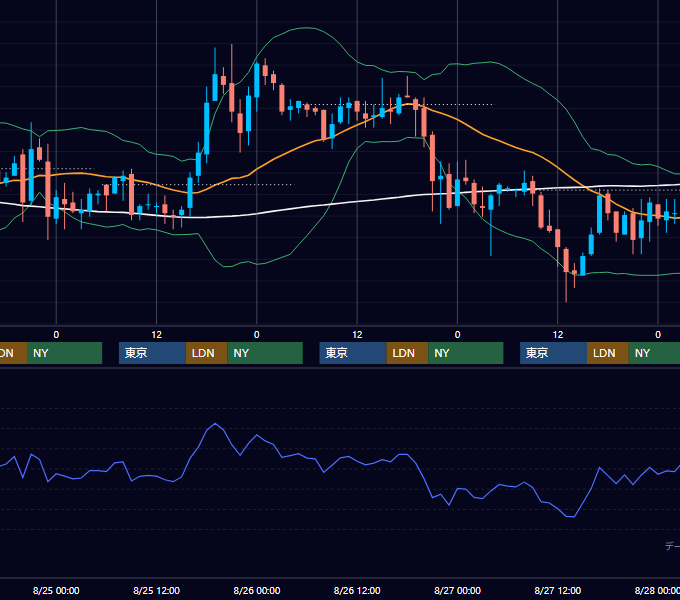Click the 東京 session block on 8/25

pyautogui.click(x=152, y=353)
